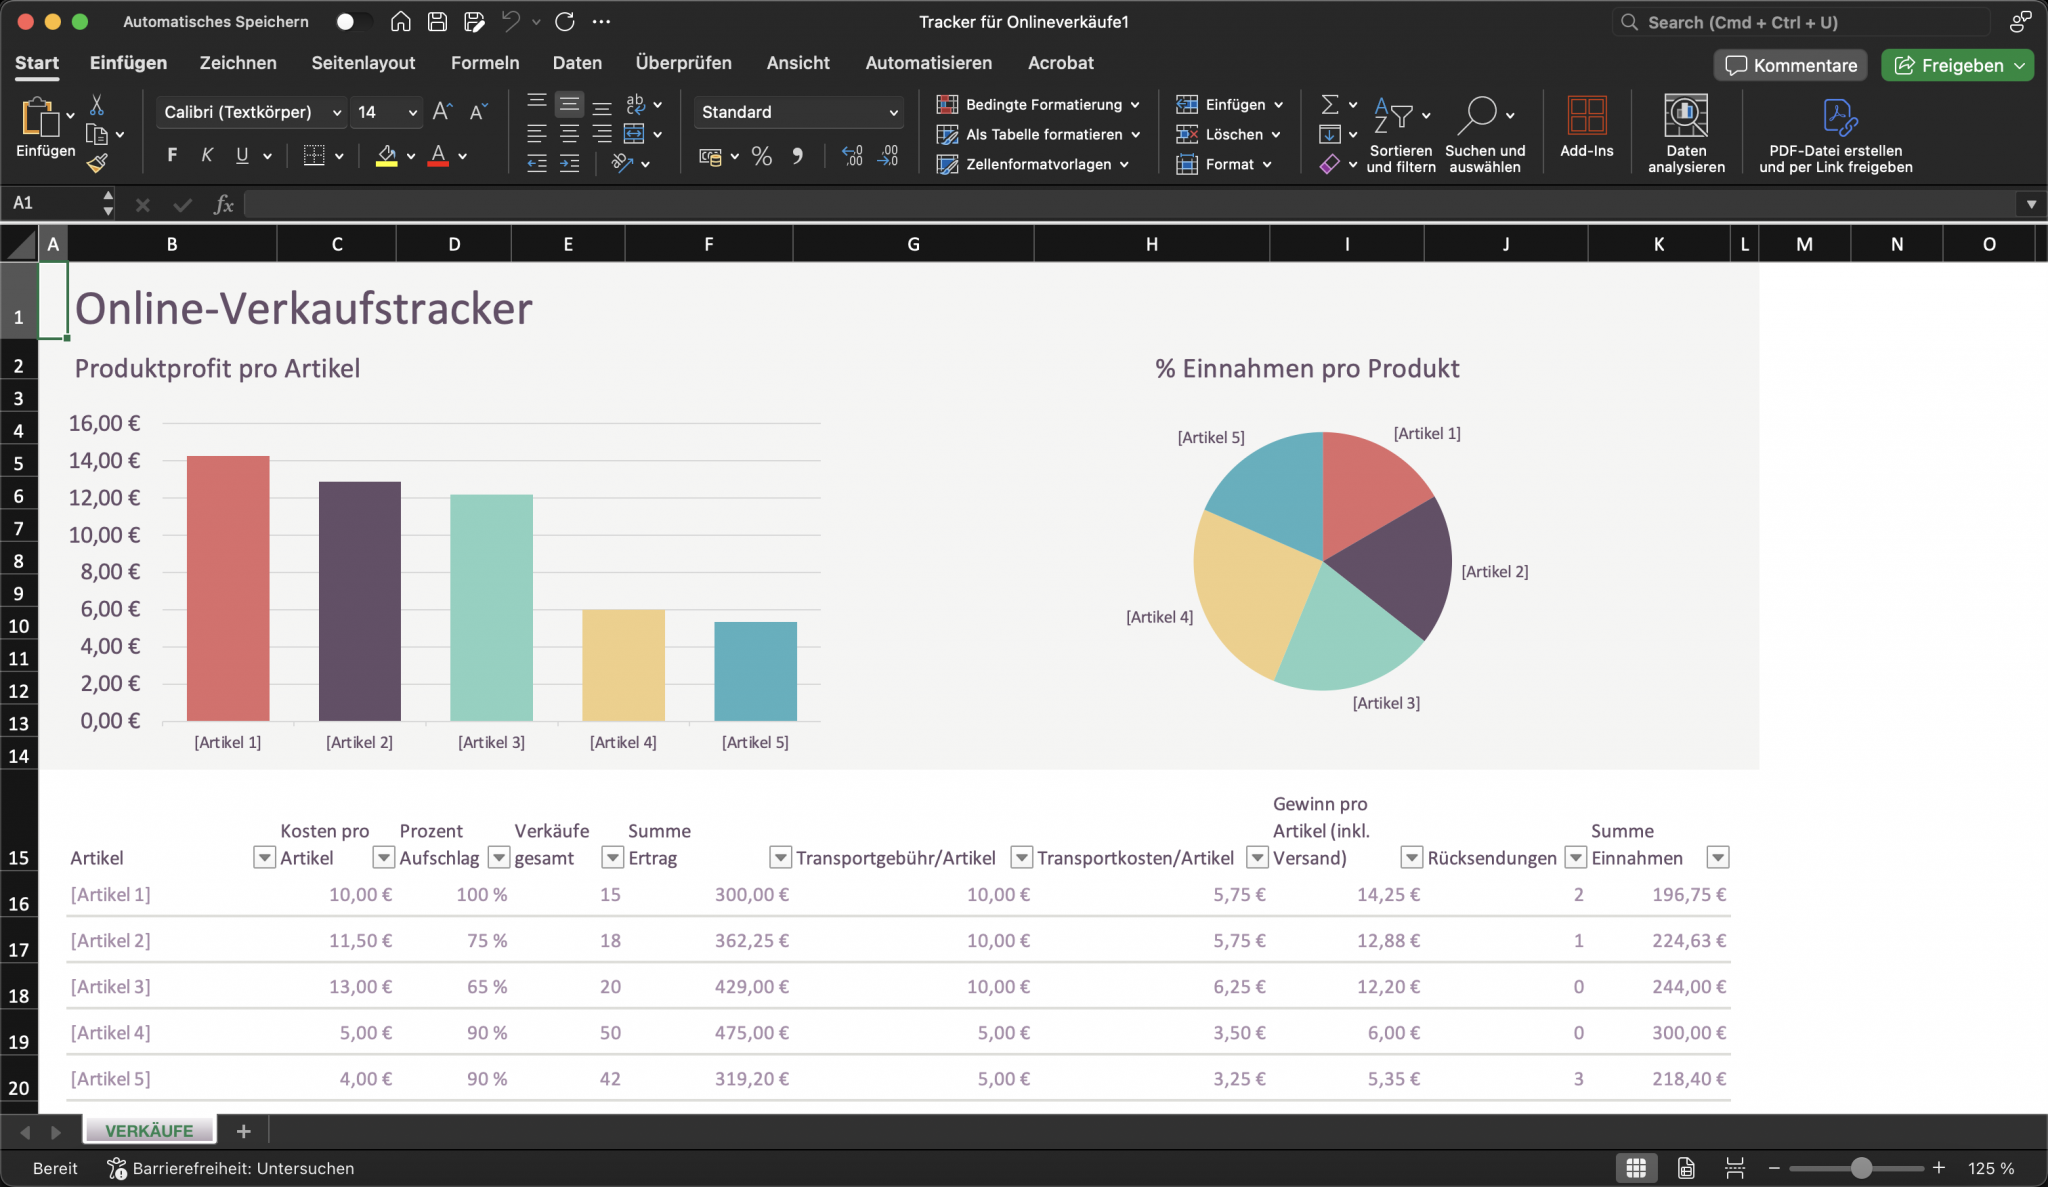2048x1187 pixels.
Task: Add a new sheet with plus button
Action: [243, 1130]
